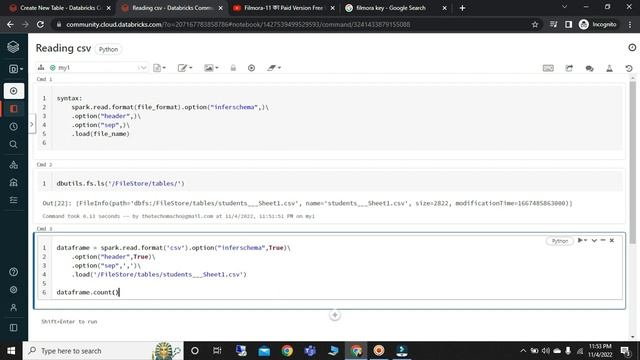Open Task View on the taskbar
Image resolution: width=640 pixels, height=360 pixels.
[x=217, y=351]
